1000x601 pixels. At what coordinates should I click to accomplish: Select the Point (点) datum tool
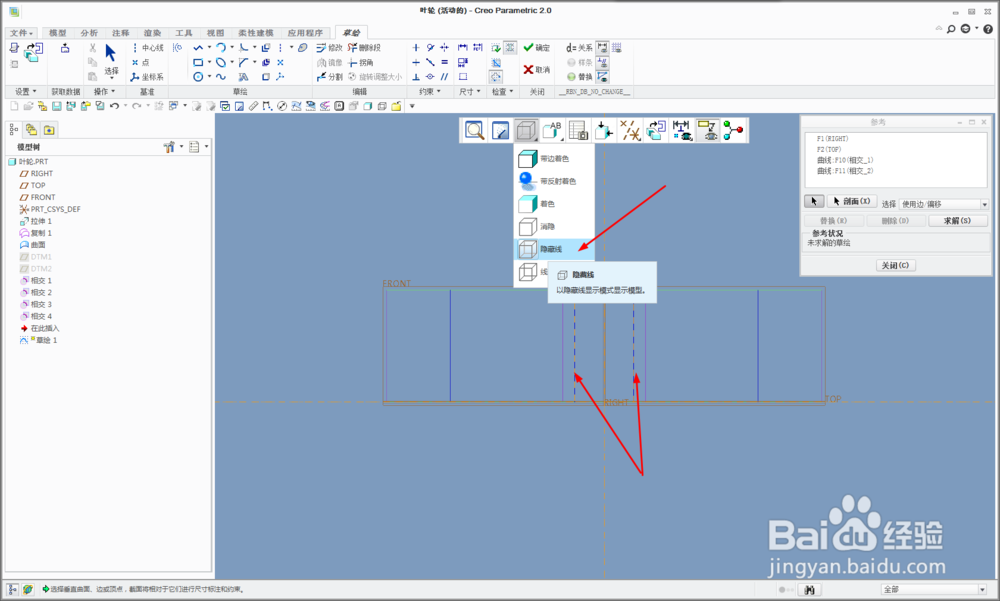140,63
